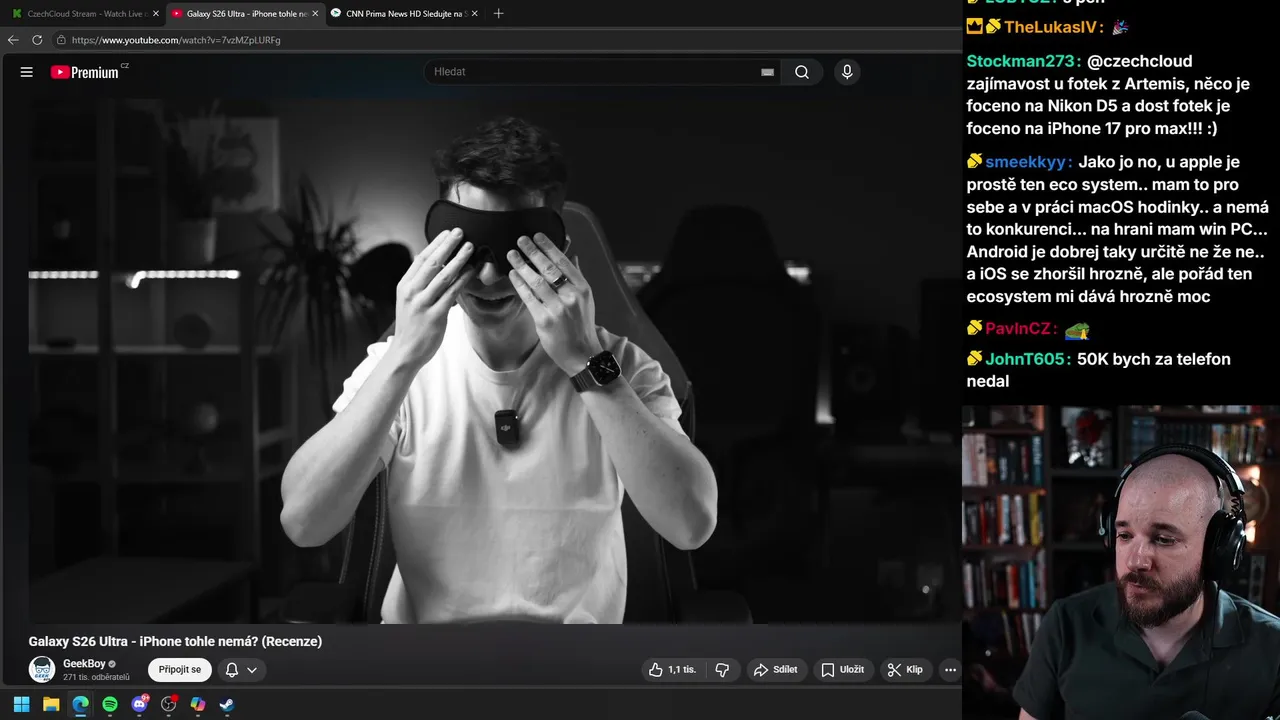The height and width of the screenshot is (720, 1280).
Task: Open the YouTube hamburger guide menu
Action: [x=27, y=72]
